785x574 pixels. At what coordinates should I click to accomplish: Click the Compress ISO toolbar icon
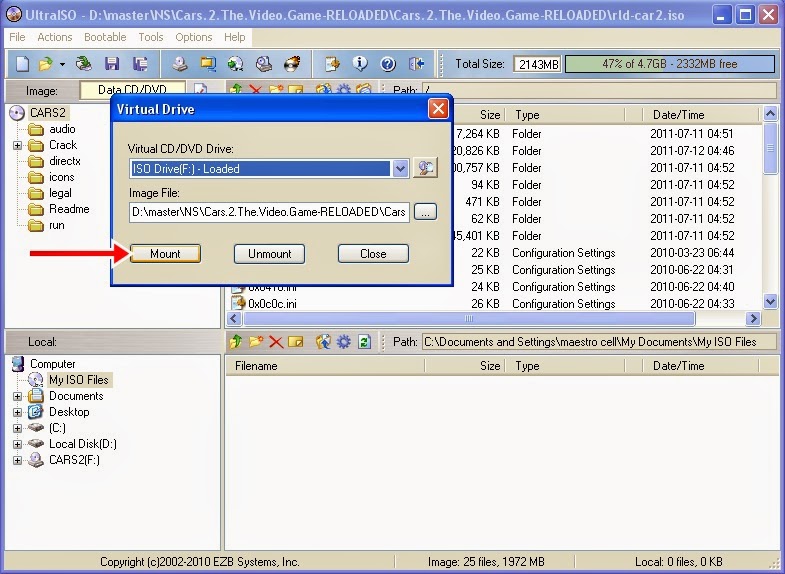(x=208, y=64)
